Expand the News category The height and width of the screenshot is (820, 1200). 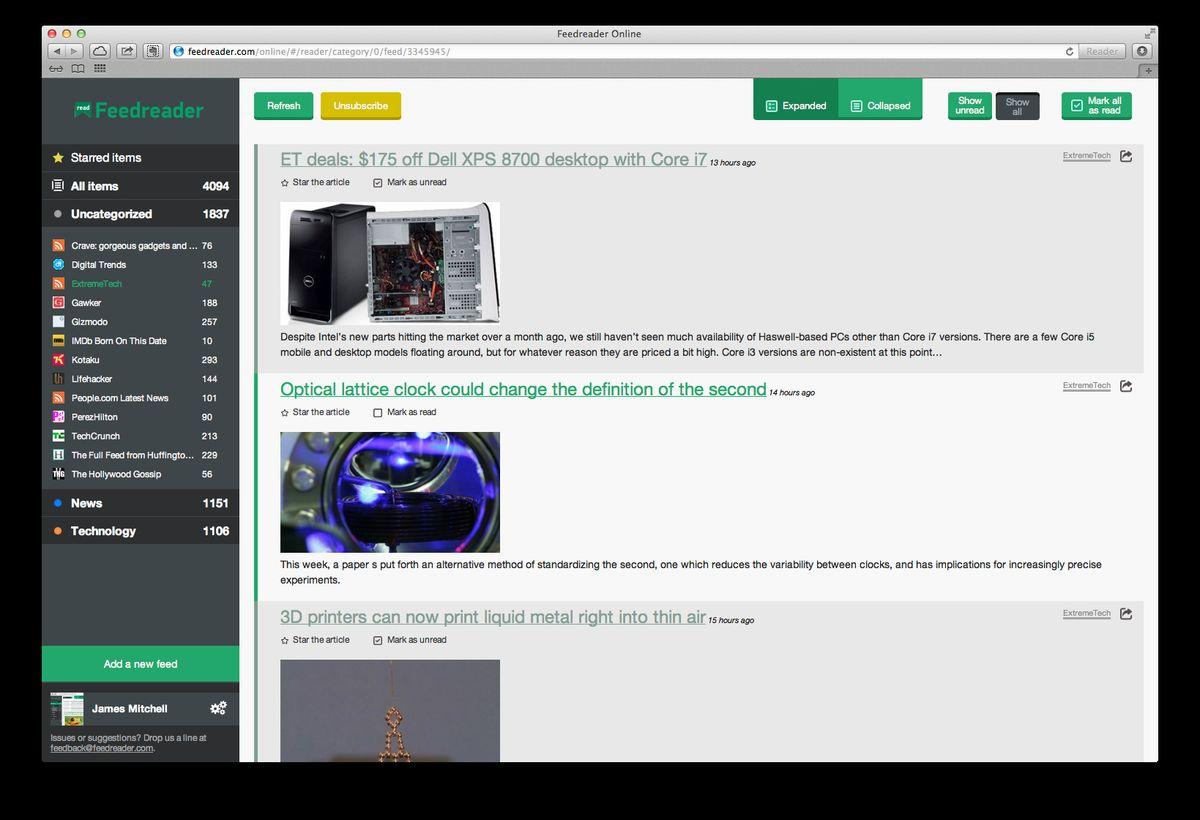point(140,503)
